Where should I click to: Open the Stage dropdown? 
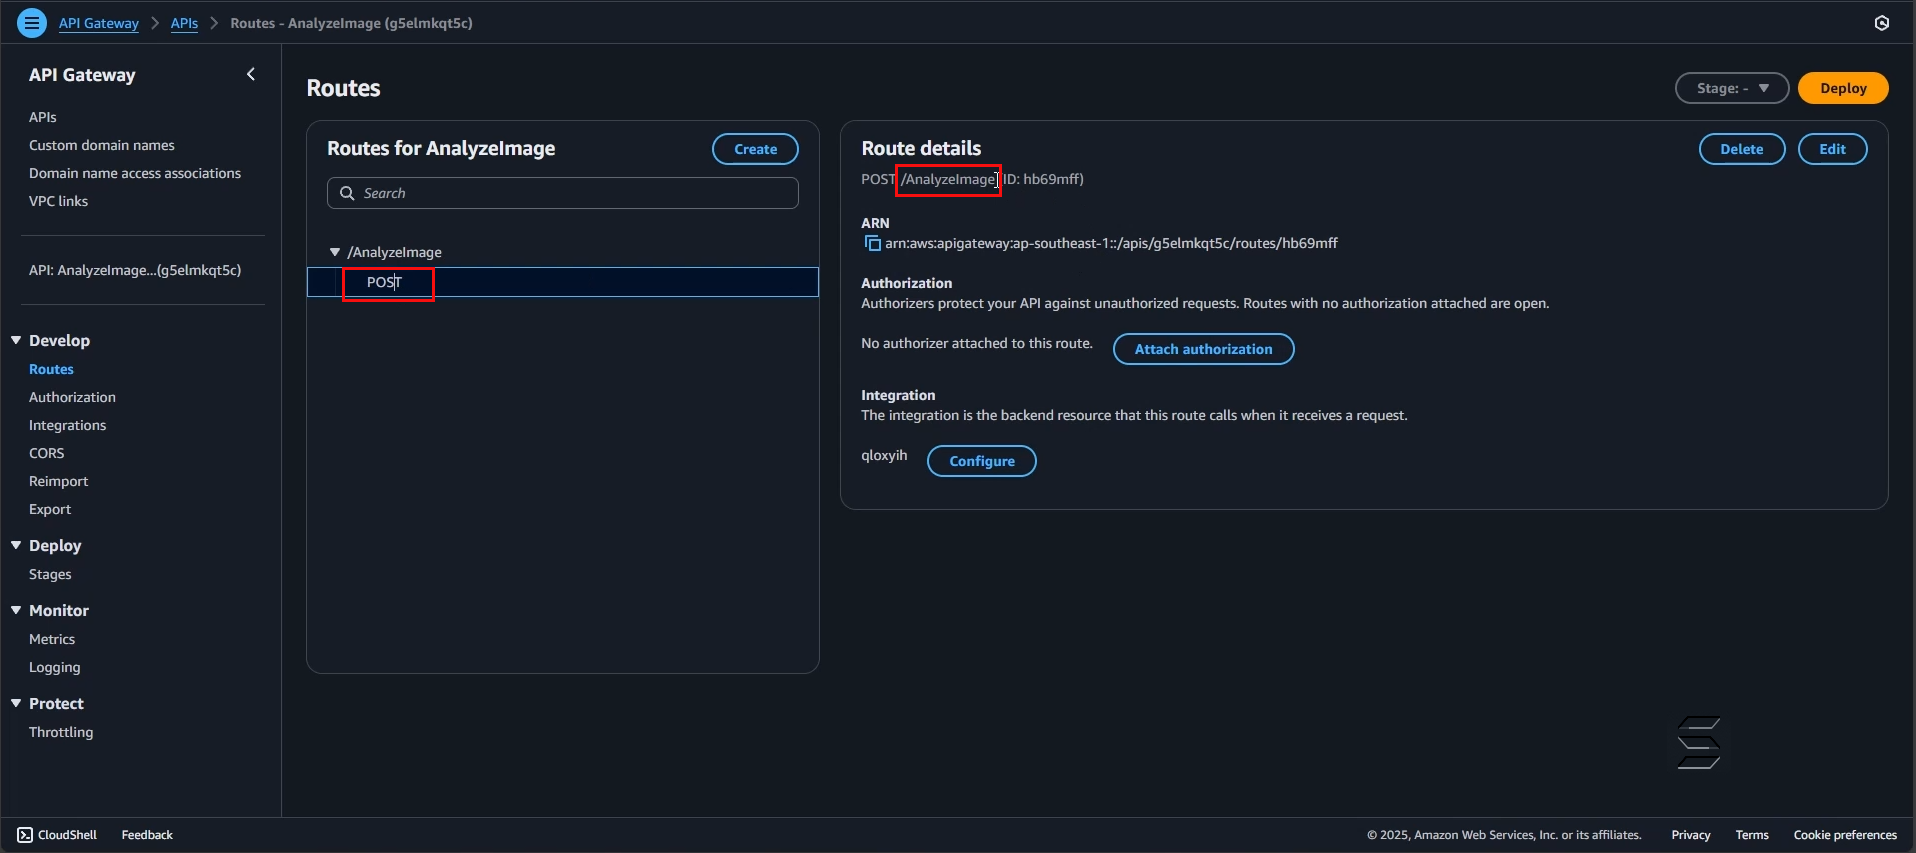coord(1731,88)
